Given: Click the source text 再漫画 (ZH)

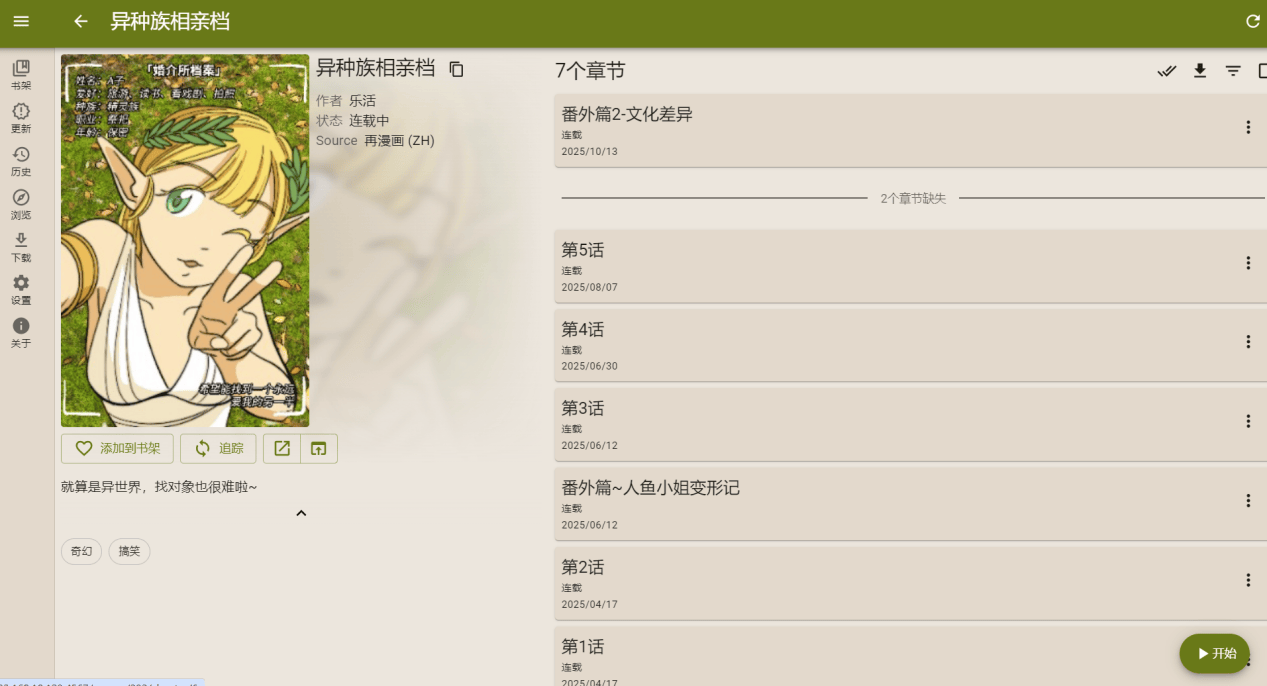Looking at the screenshot, I should [x=399, y=141].
